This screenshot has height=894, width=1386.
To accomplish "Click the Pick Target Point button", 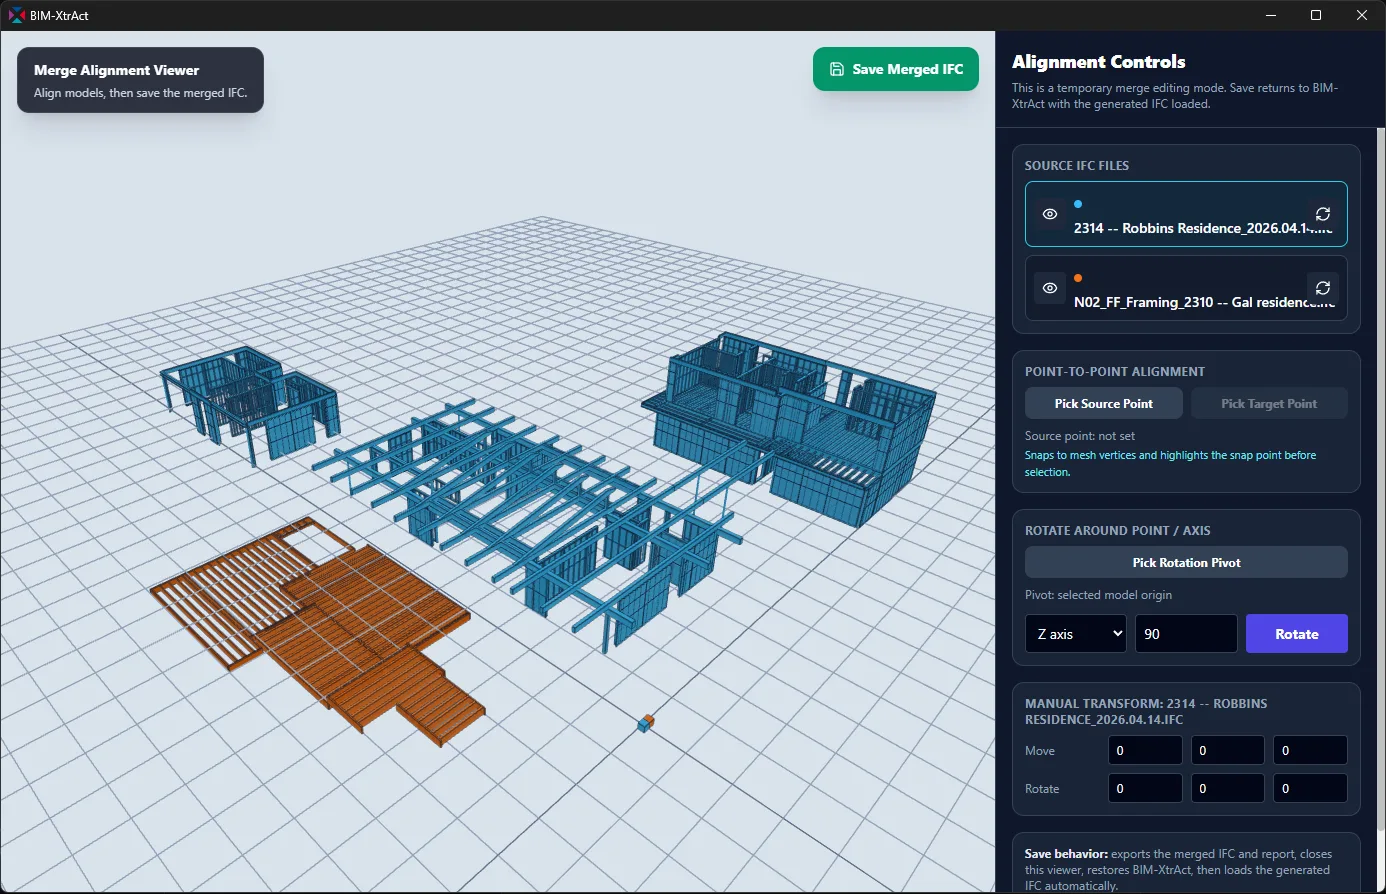I will (x=1269, y=404).
